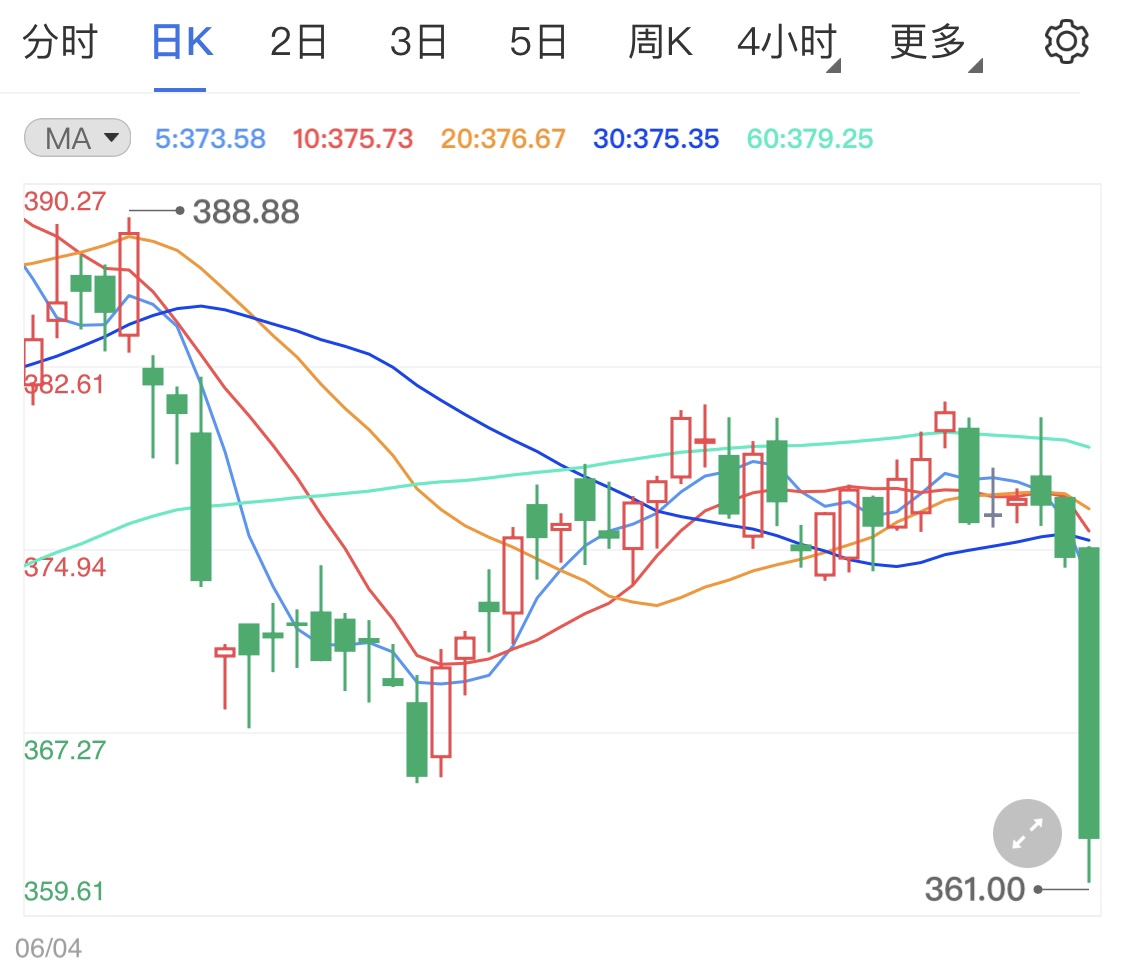Click the MA20 value 20:376.67

503,138
